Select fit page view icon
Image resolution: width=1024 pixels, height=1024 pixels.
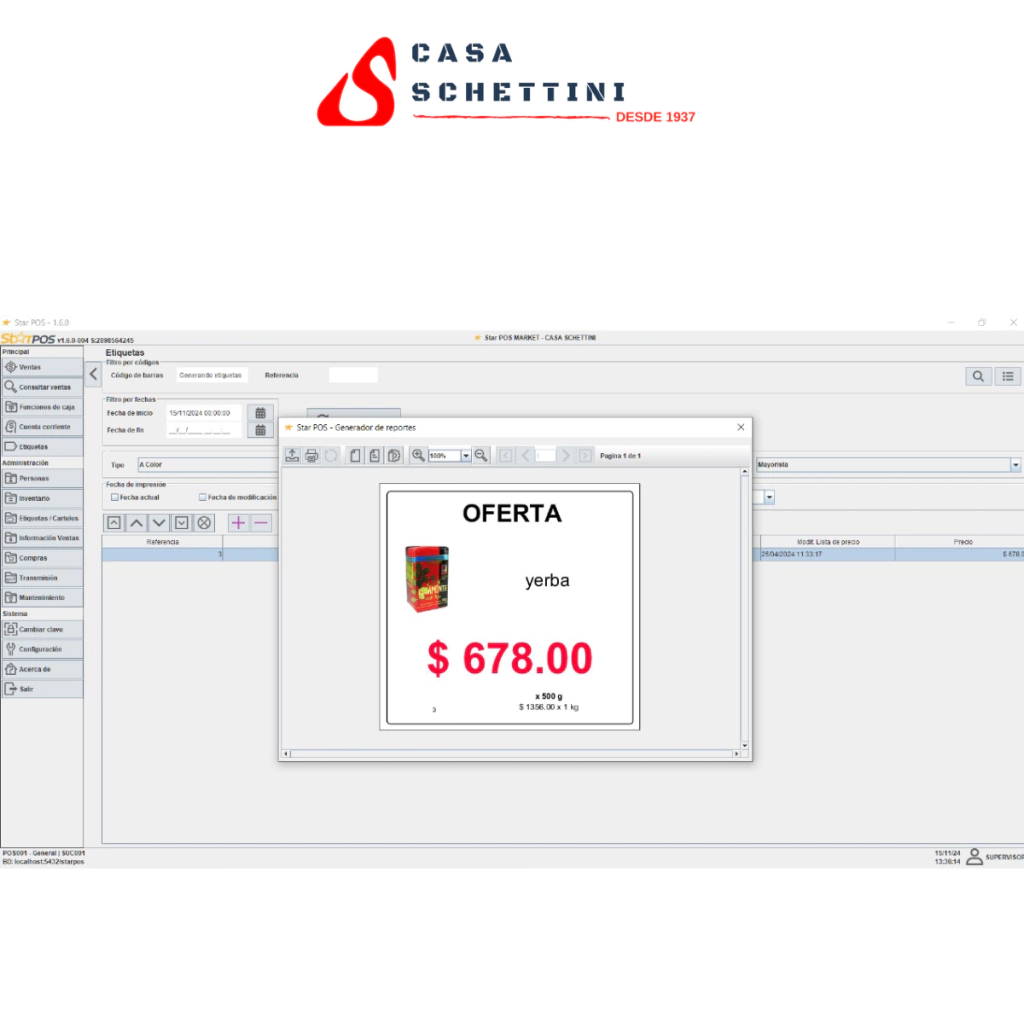[375, 456]
